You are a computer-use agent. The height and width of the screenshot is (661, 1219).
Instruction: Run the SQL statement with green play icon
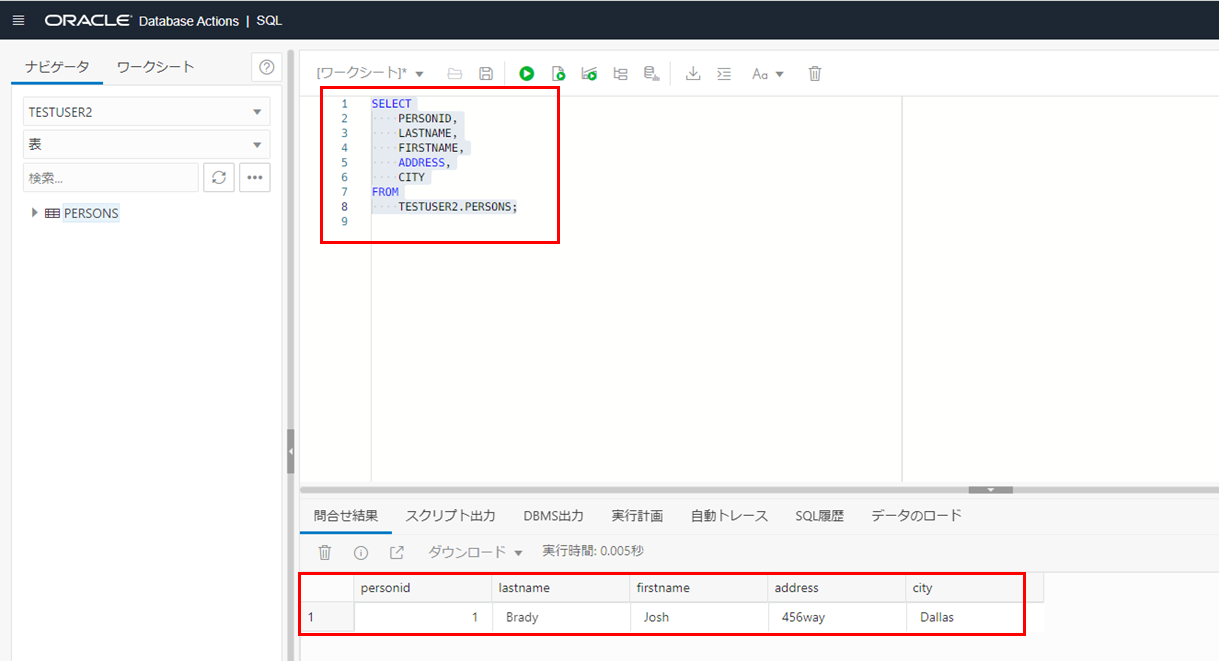point(527,74)
